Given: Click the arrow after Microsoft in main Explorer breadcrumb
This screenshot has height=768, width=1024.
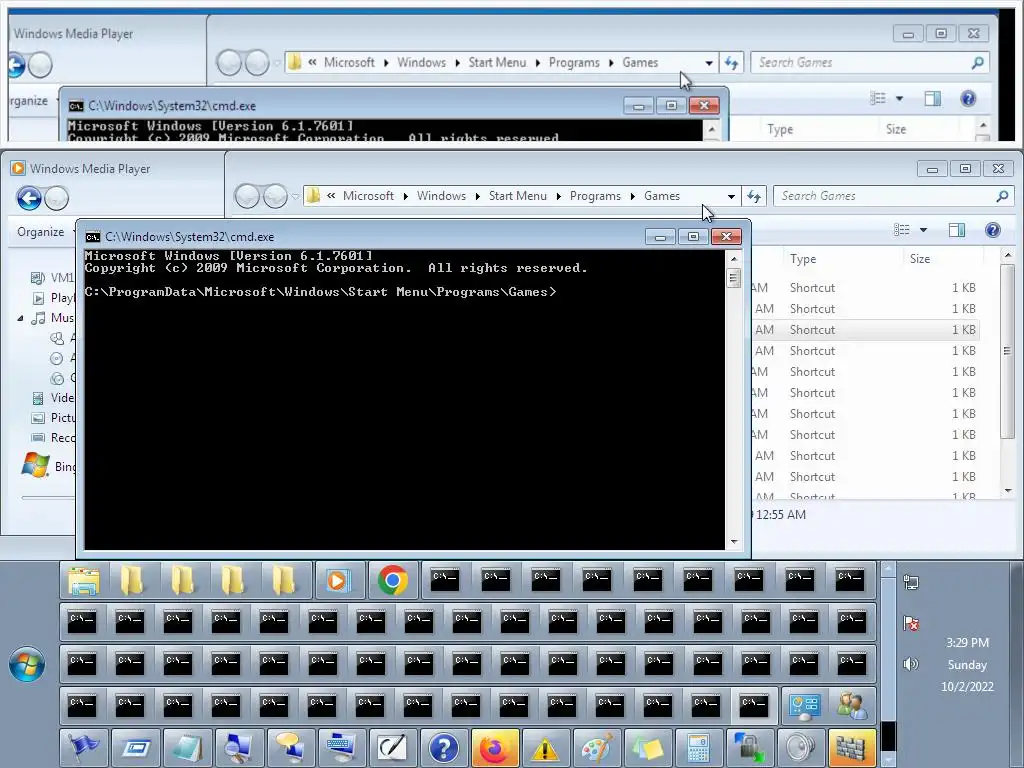Looking at the screenshot, I should 406,196.
